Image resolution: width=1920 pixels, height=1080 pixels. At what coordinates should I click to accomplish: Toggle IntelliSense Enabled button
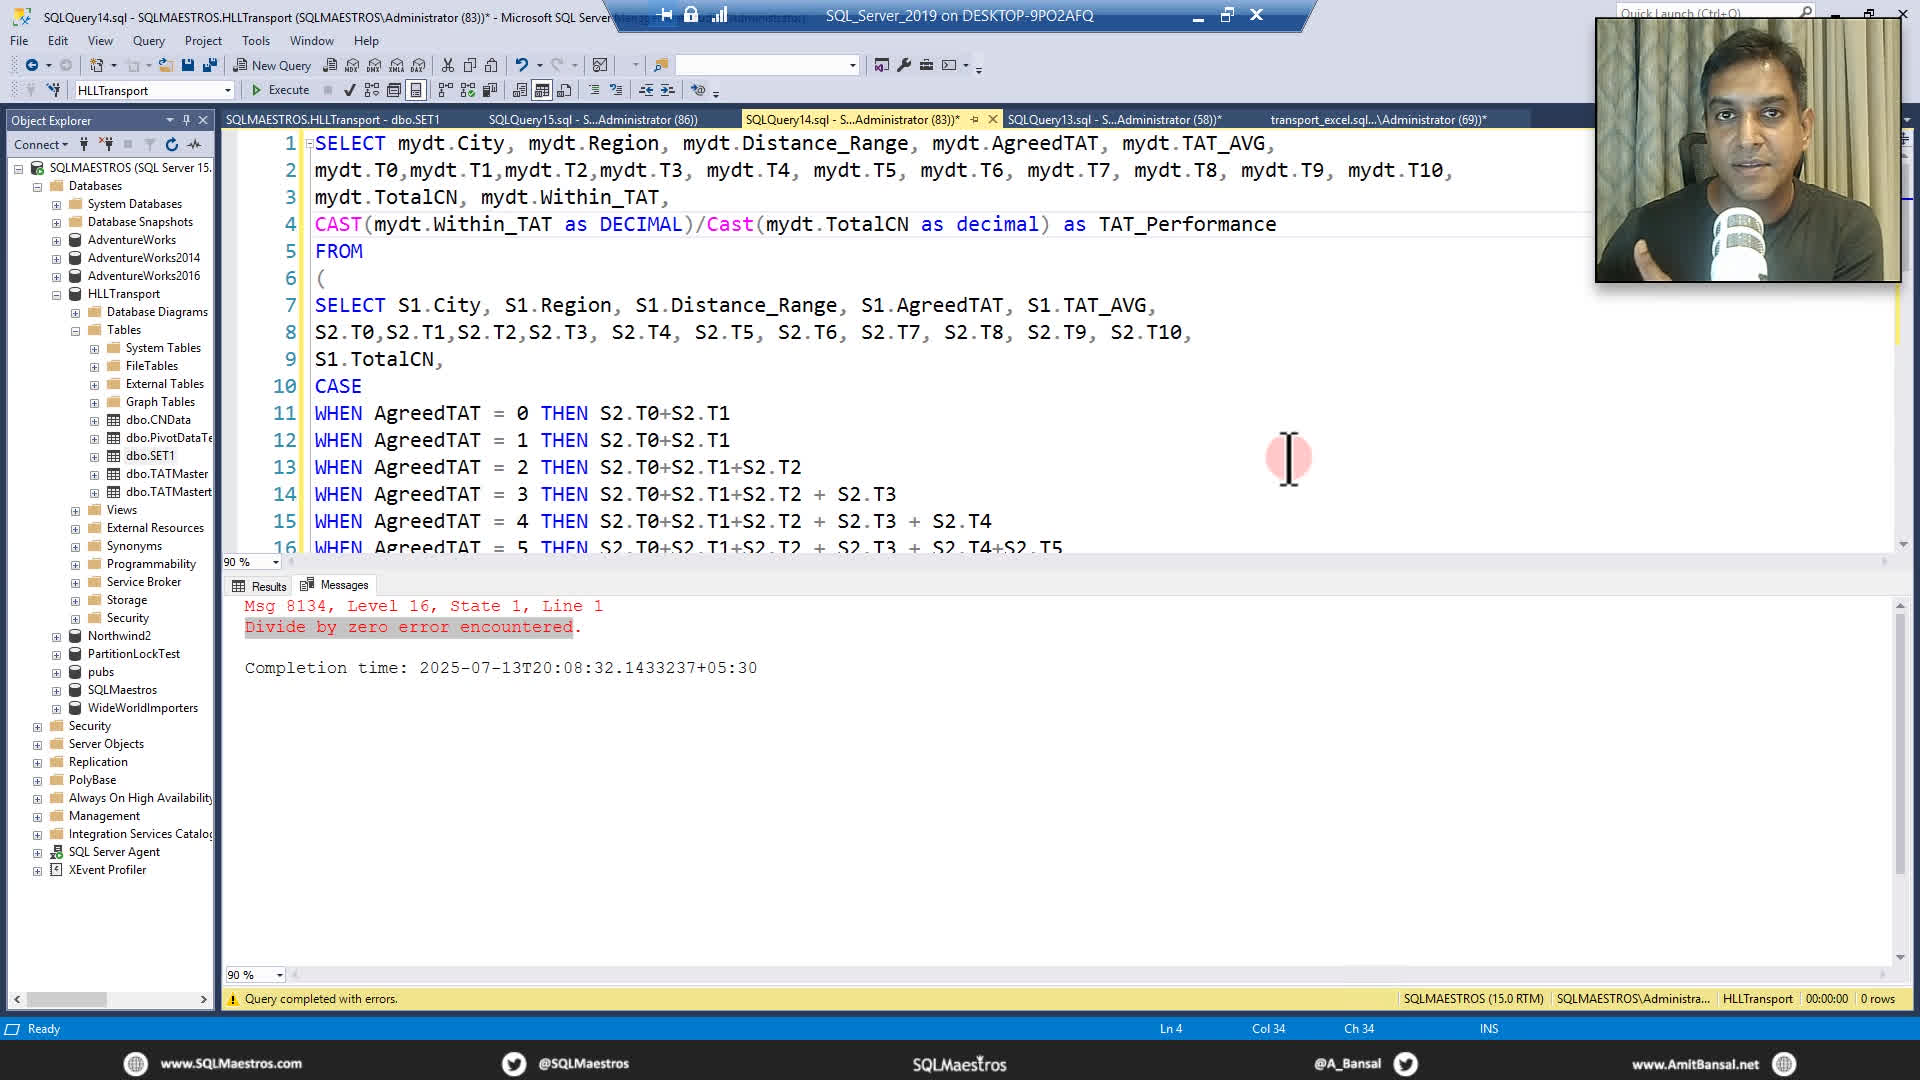416,90
